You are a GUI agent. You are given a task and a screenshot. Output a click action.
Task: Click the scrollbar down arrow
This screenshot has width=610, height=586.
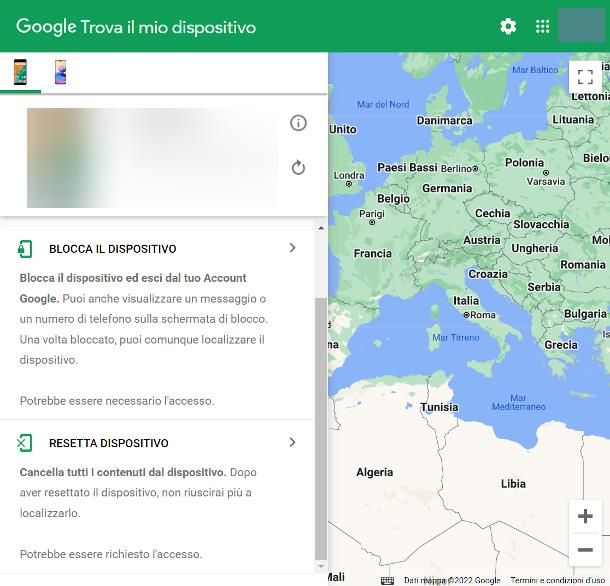321,566
